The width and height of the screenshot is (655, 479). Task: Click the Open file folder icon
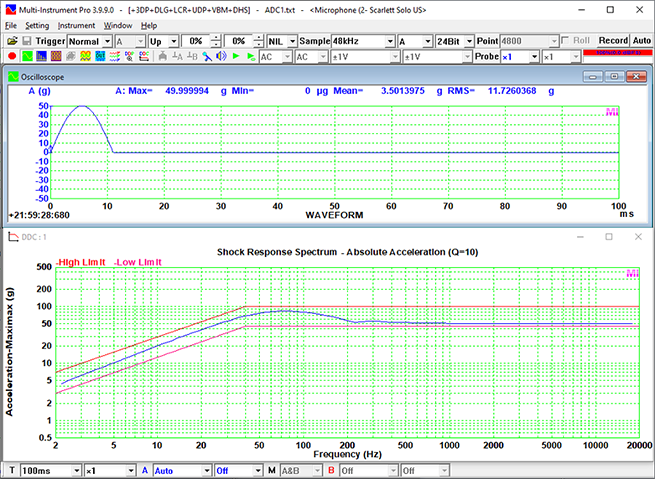11,41
